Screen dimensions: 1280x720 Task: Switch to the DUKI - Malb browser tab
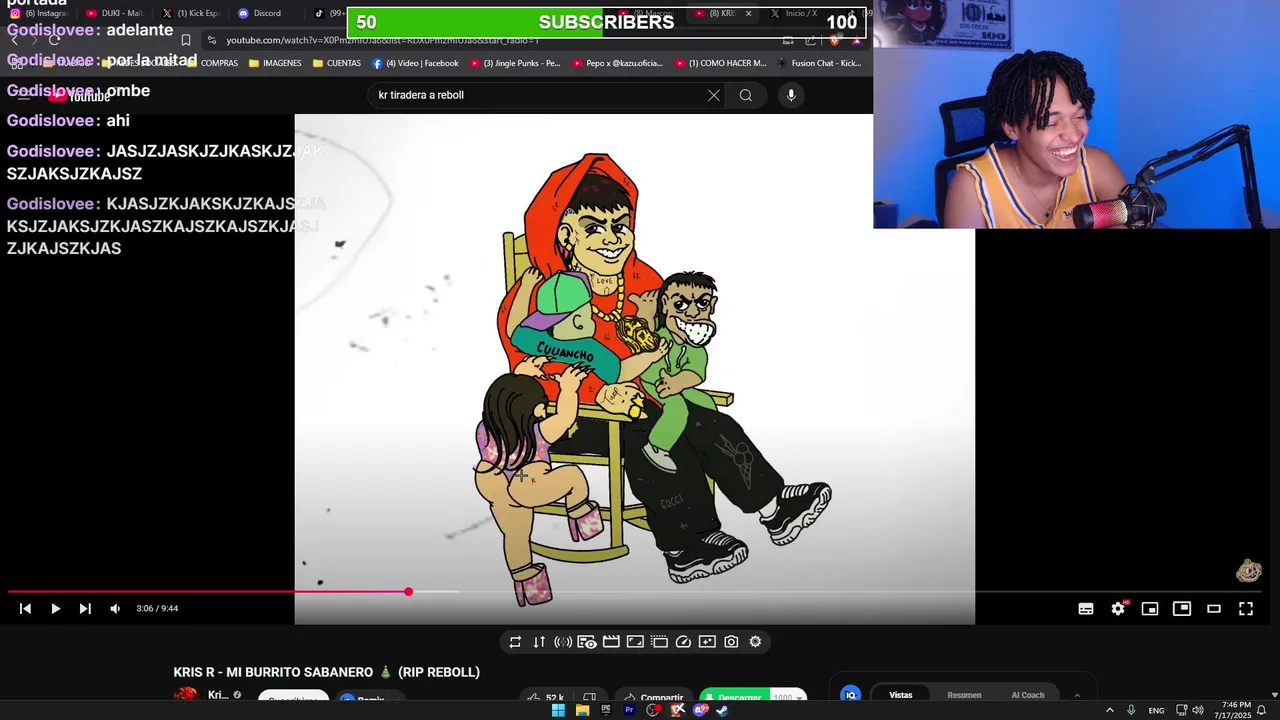[115, 13]
